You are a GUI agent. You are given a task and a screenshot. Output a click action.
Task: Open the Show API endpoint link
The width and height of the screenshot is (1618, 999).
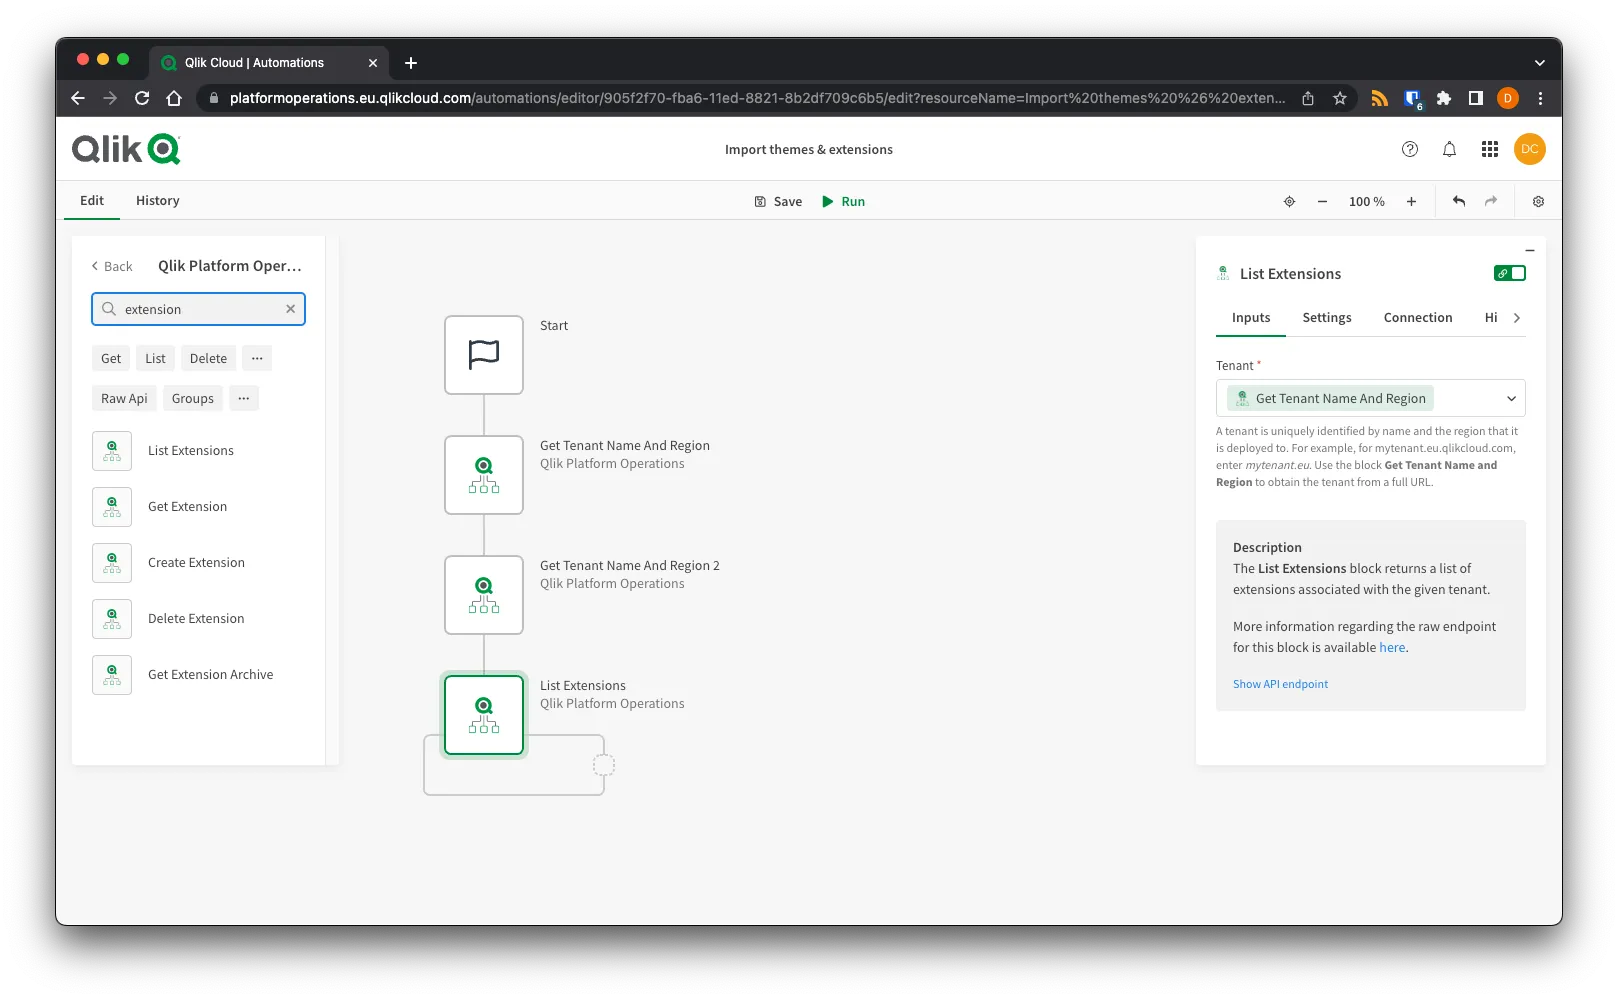coord(1280,684)
